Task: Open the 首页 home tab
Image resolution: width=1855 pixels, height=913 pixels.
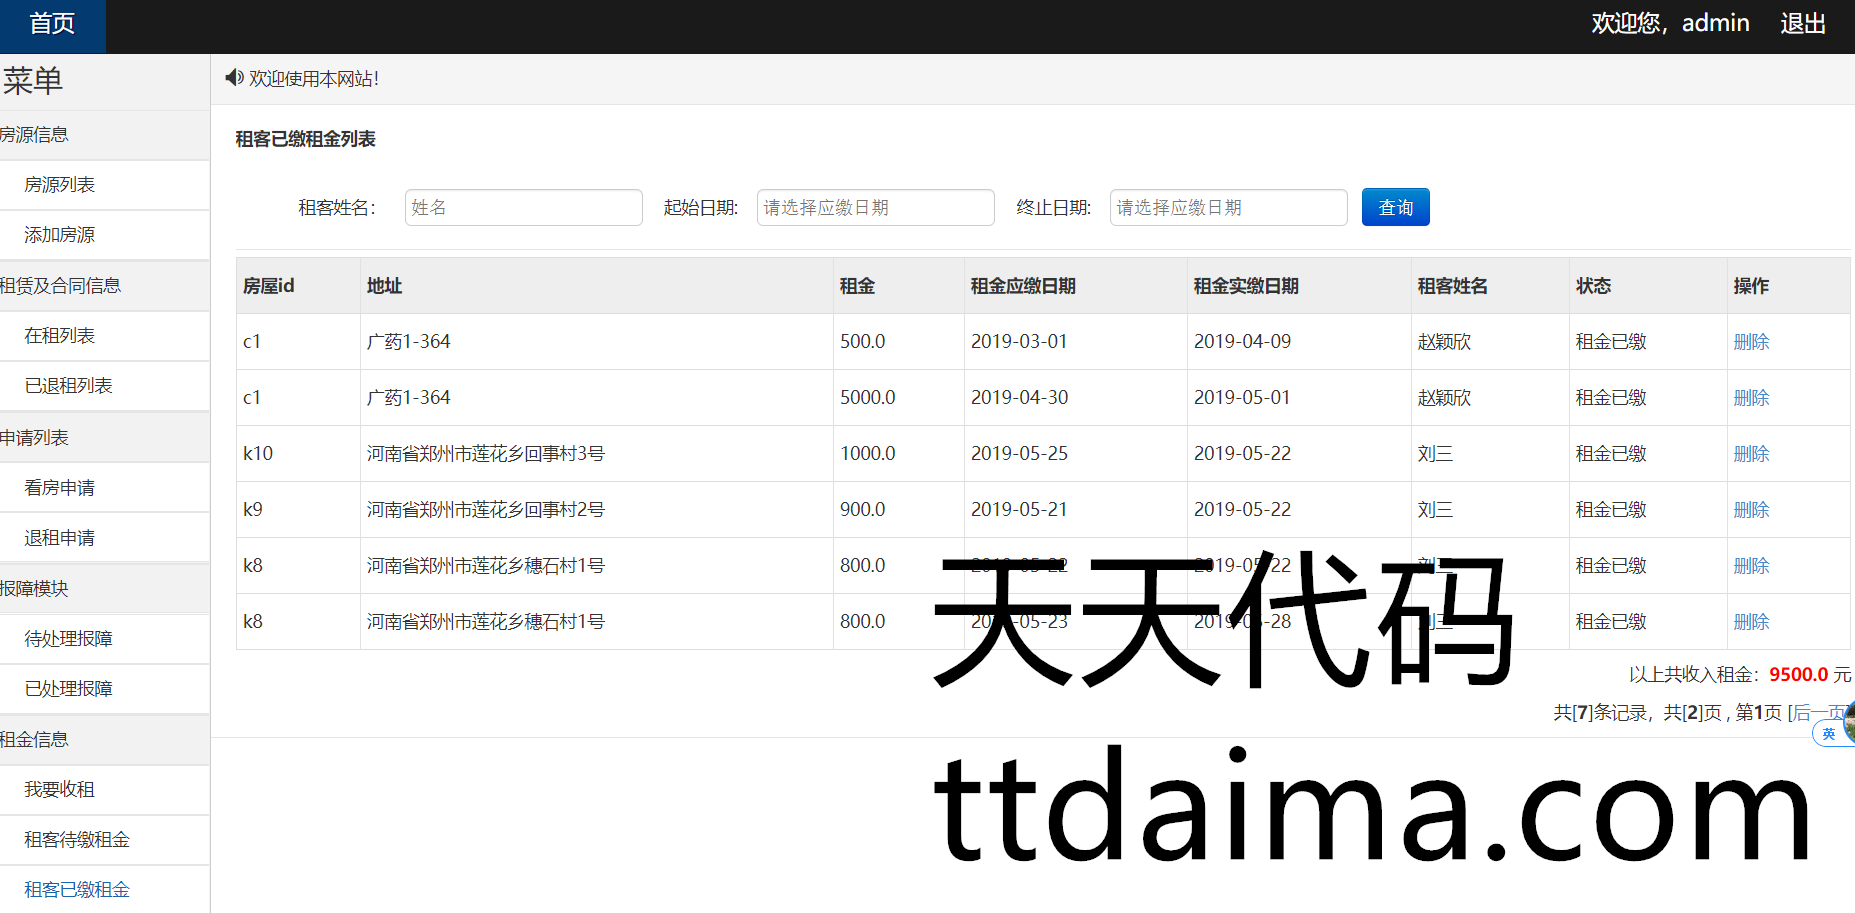Action: click(x=52, y=25)
